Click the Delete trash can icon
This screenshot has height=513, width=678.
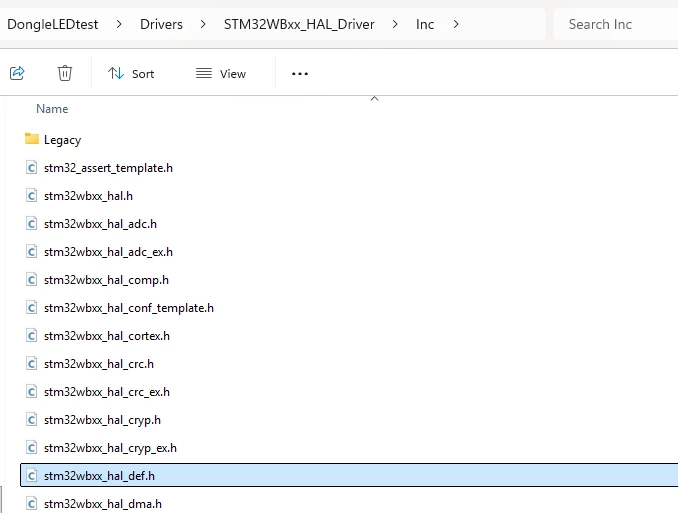tap(65, 73)
